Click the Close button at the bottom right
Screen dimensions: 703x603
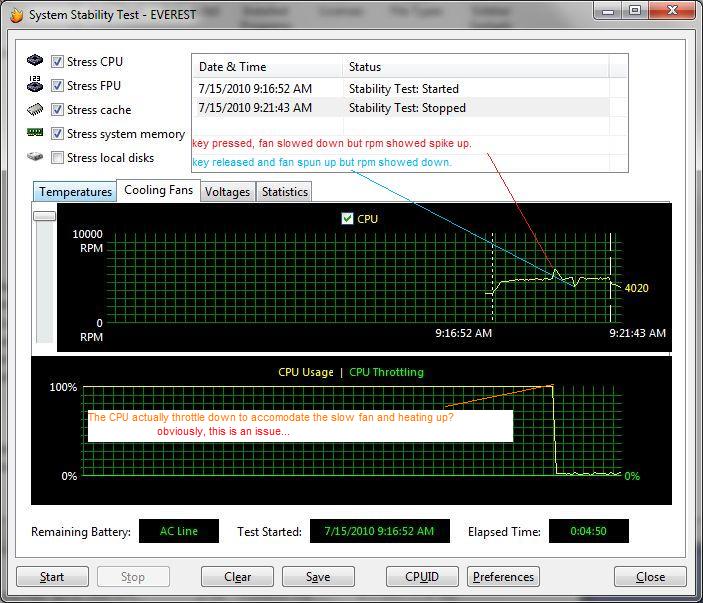click(x=650, y=577)
